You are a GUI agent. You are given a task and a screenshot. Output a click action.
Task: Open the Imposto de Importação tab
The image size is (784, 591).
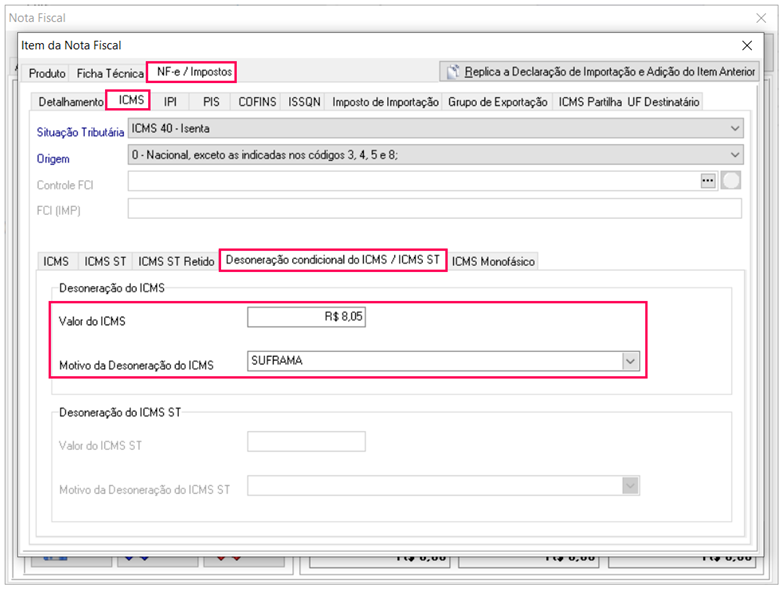tap(385, 102)
